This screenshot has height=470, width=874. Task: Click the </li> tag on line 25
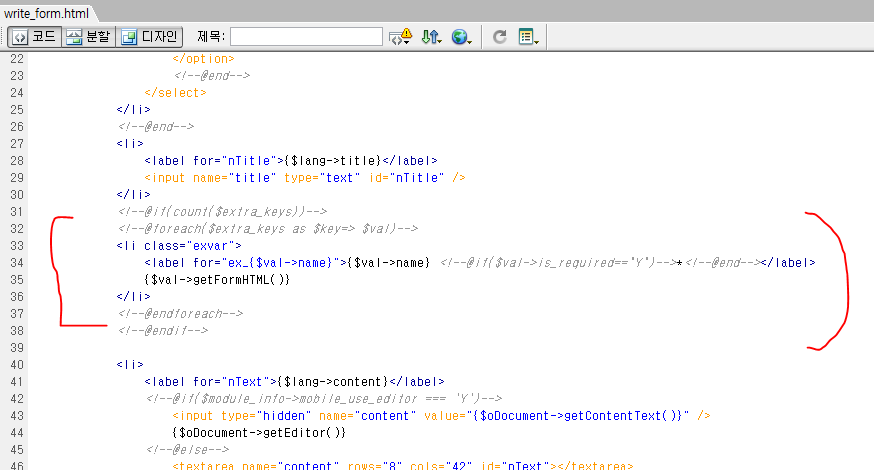click(133, 110)
